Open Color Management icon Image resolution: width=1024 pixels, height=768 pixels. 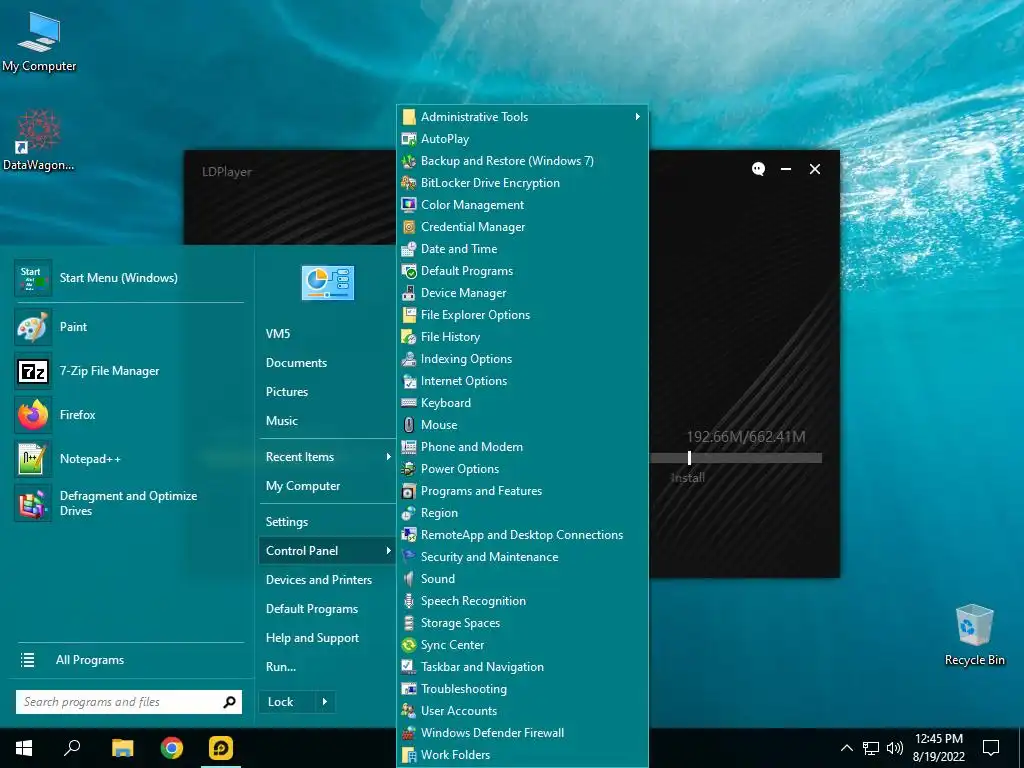(x=409, y=205)
